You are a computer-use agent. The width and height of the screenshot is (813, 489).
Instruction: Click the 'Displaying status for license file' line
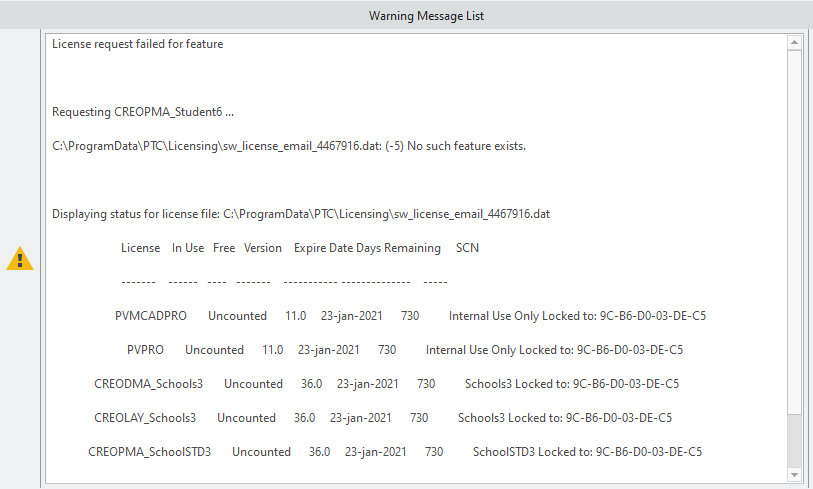coord(301,214)
